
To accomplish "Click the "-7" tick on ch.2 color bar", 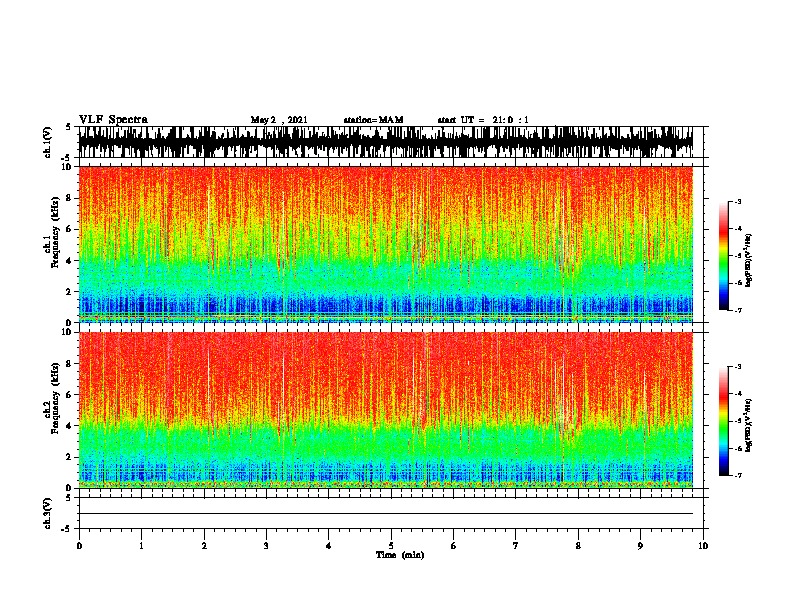I will [x=737, y=475].
